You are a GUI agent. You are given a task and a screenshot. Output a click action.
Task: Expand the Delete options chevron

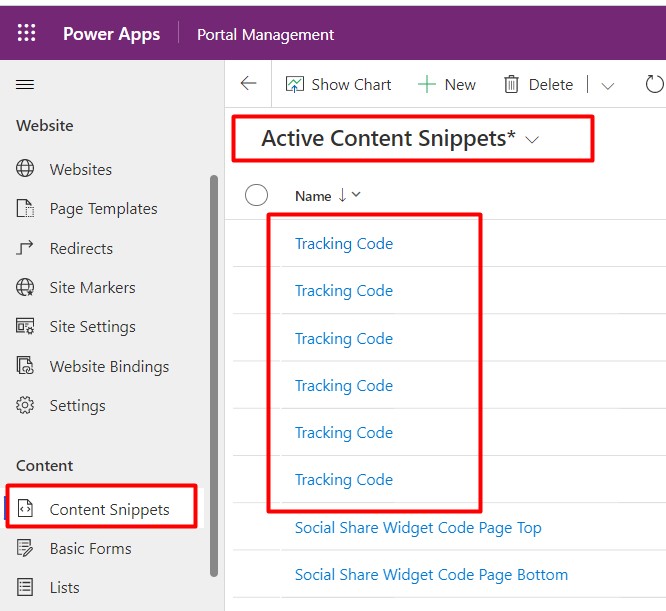pos(608,86)
